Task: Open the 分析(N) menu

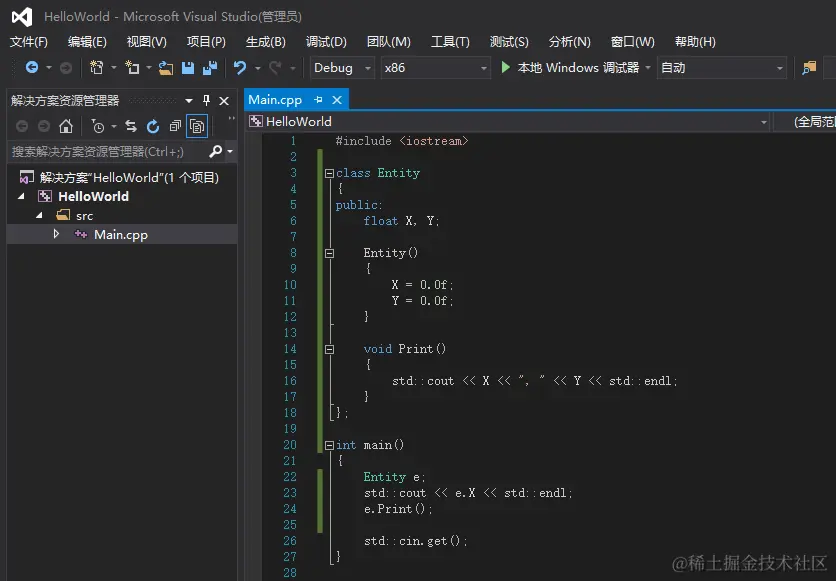Action: 569,42
